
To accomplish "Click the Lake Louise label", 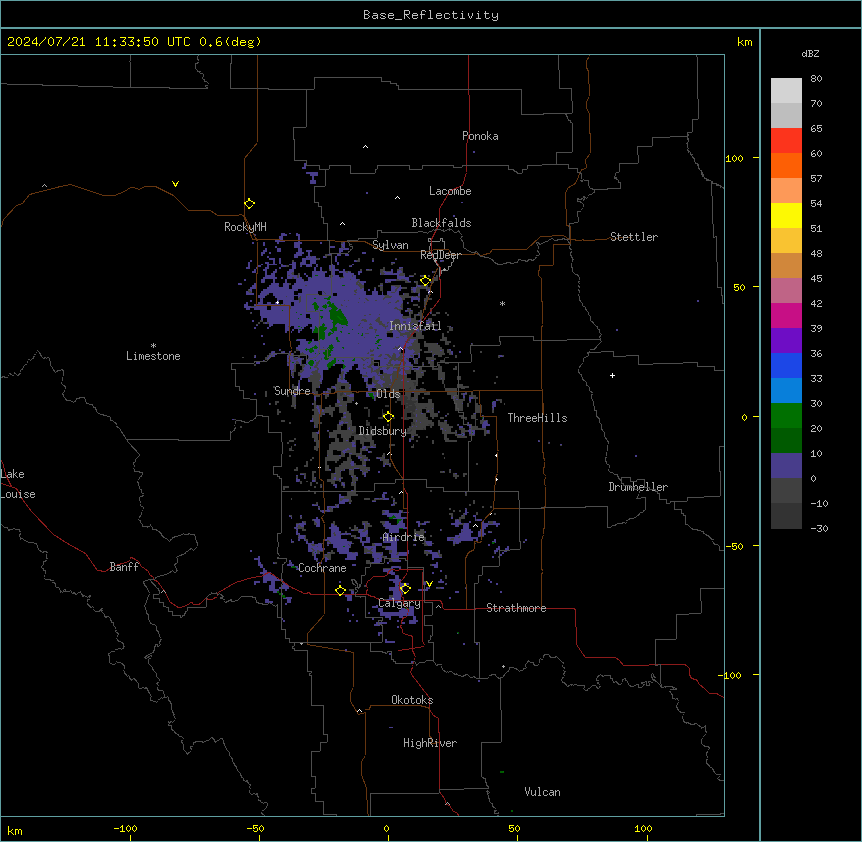I will pos(18,484).
